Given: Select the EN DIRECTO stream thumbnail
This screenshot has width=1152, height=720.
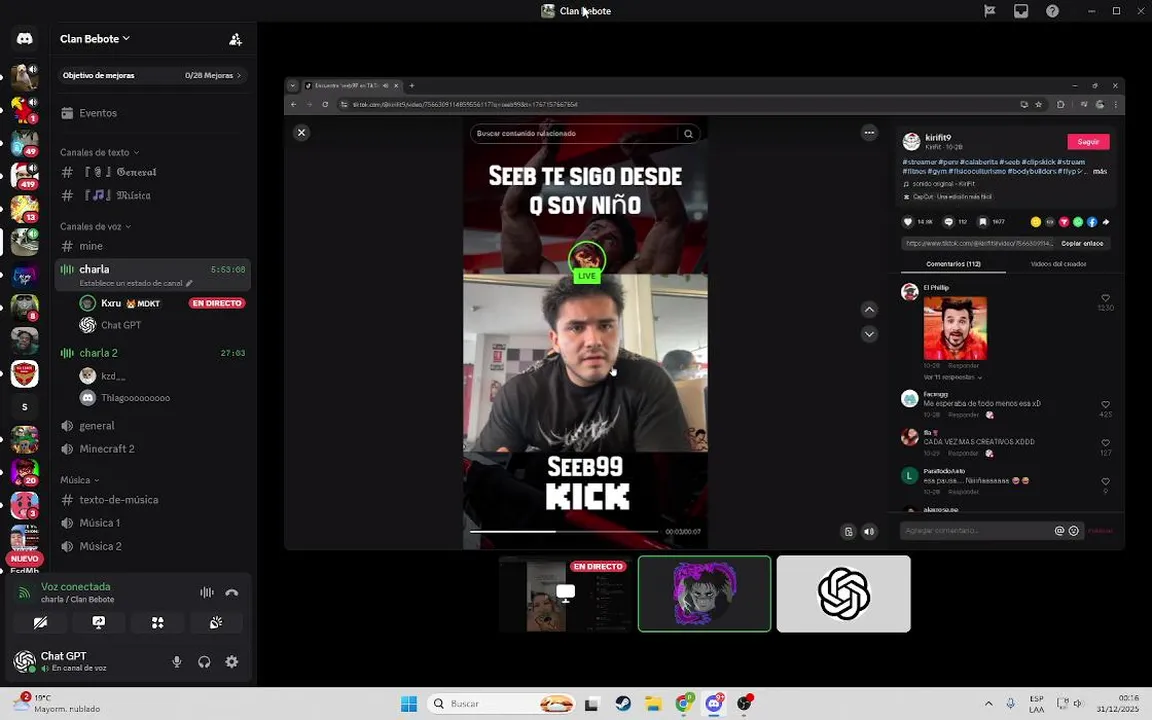Looking at the screenshot, I should click(x=565, y=594).
